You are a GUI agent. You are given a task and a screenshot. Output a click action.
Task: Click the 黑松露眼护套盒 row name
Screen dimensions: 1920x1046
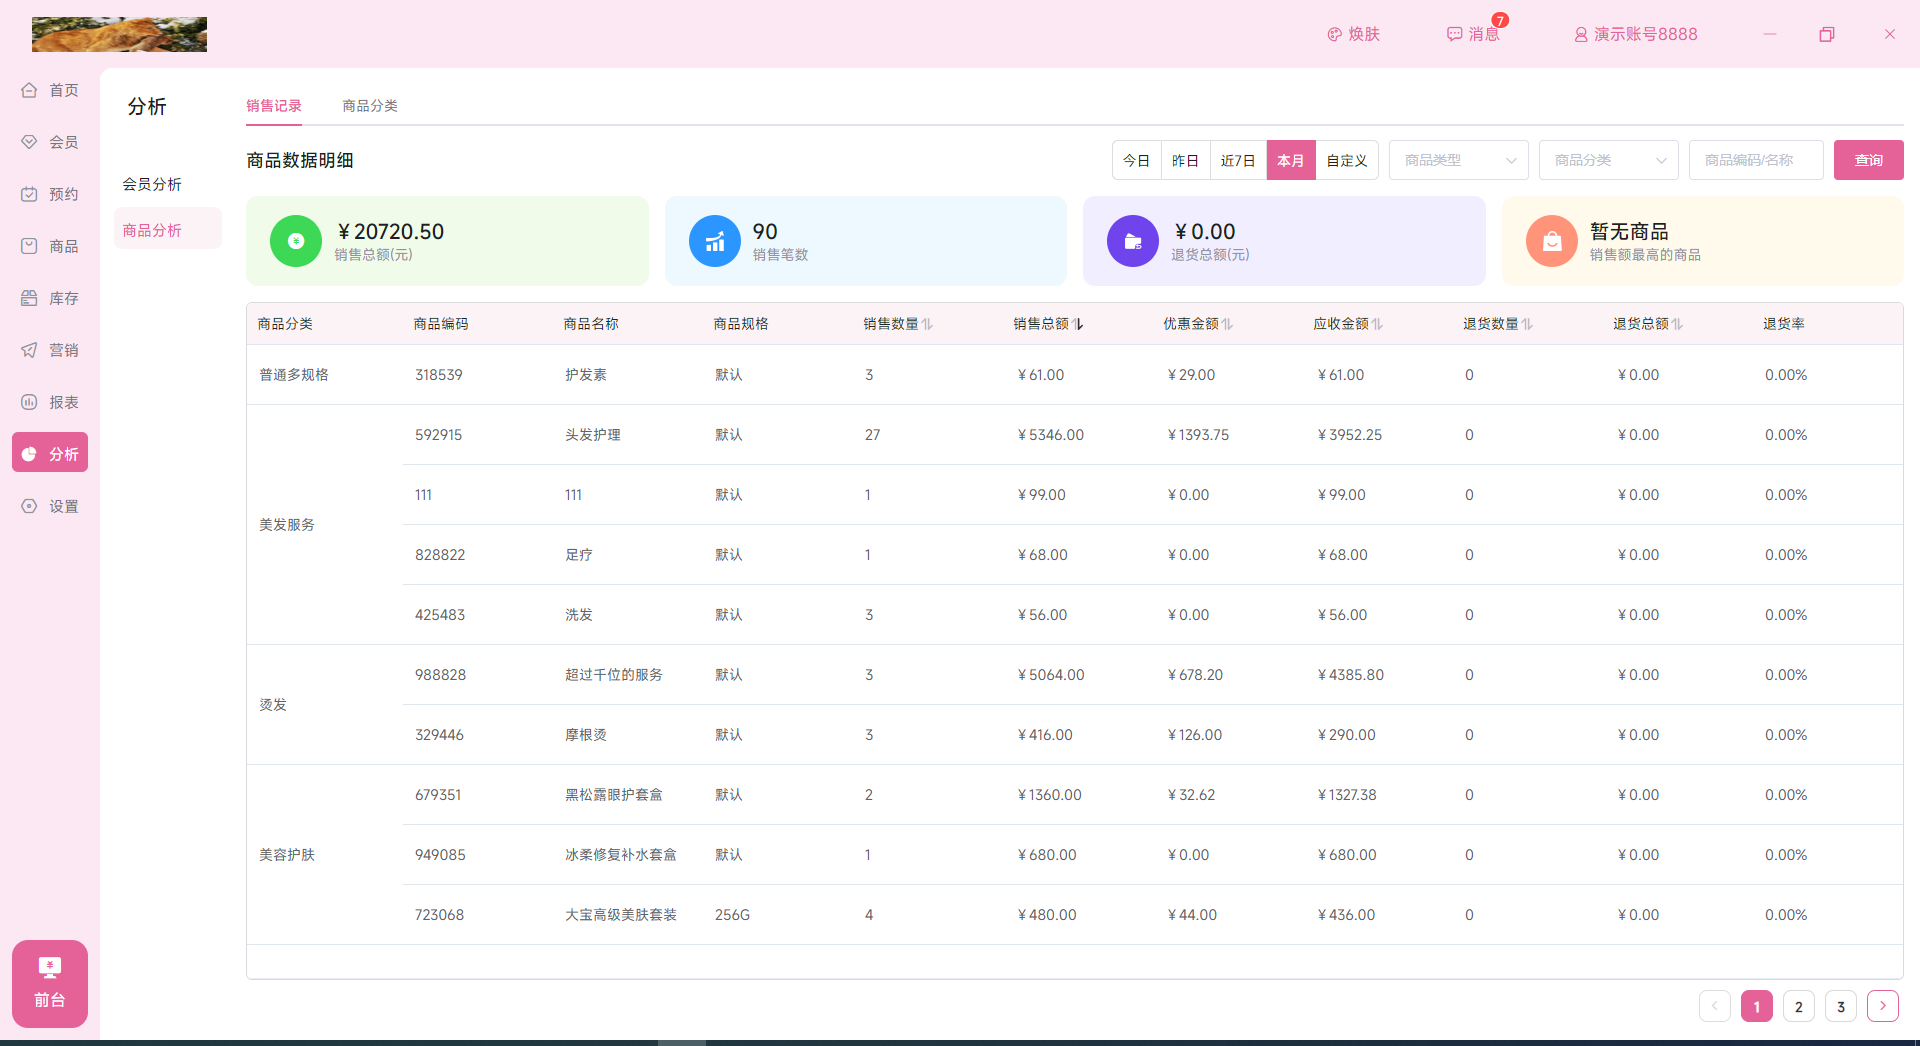tap(614, 795)
